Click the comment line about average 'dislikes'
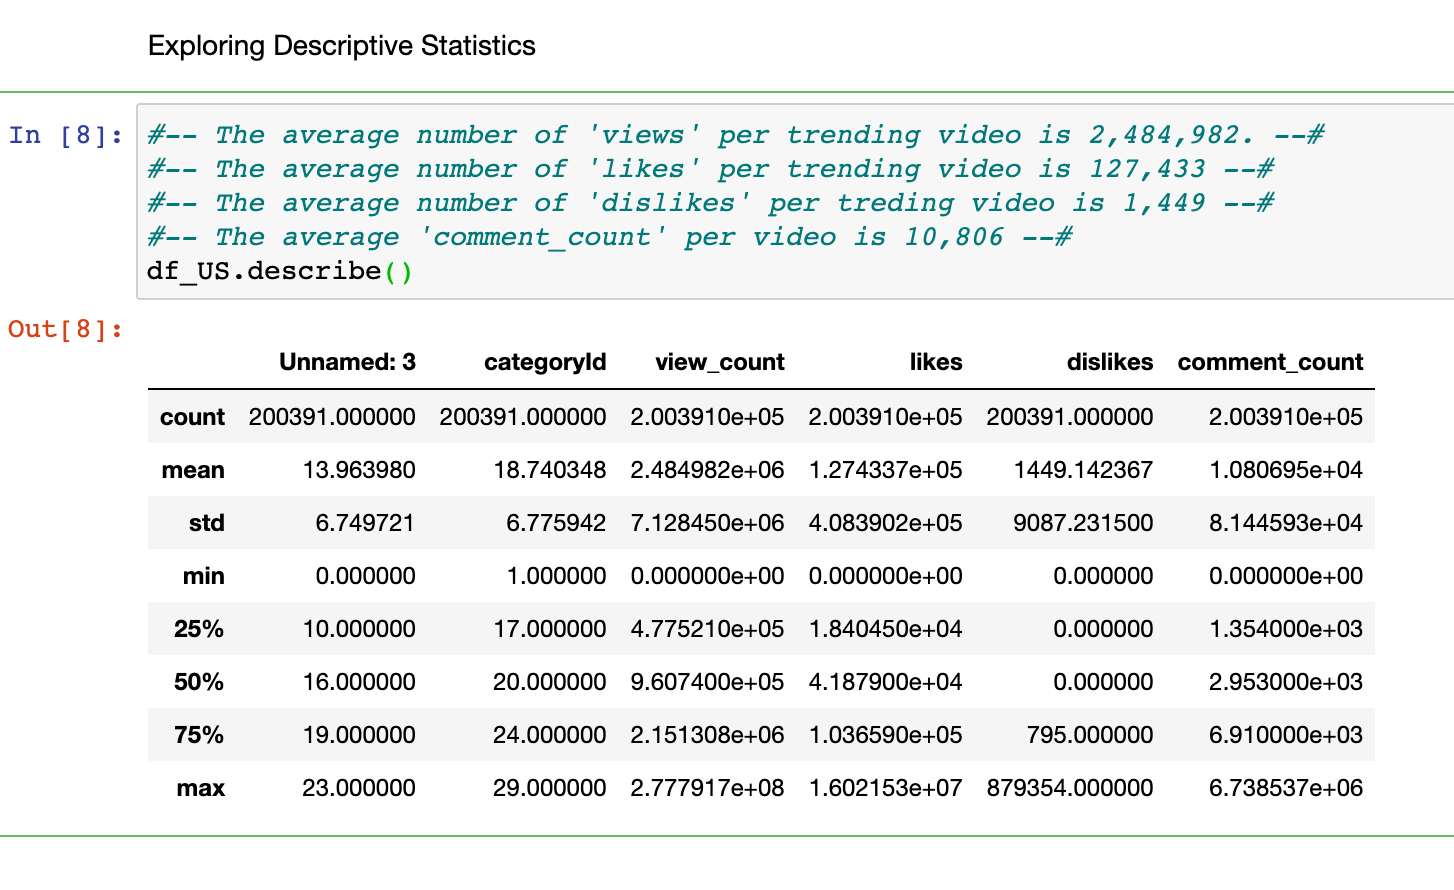This screenshot has height=890, width=1454. point(710,203)
